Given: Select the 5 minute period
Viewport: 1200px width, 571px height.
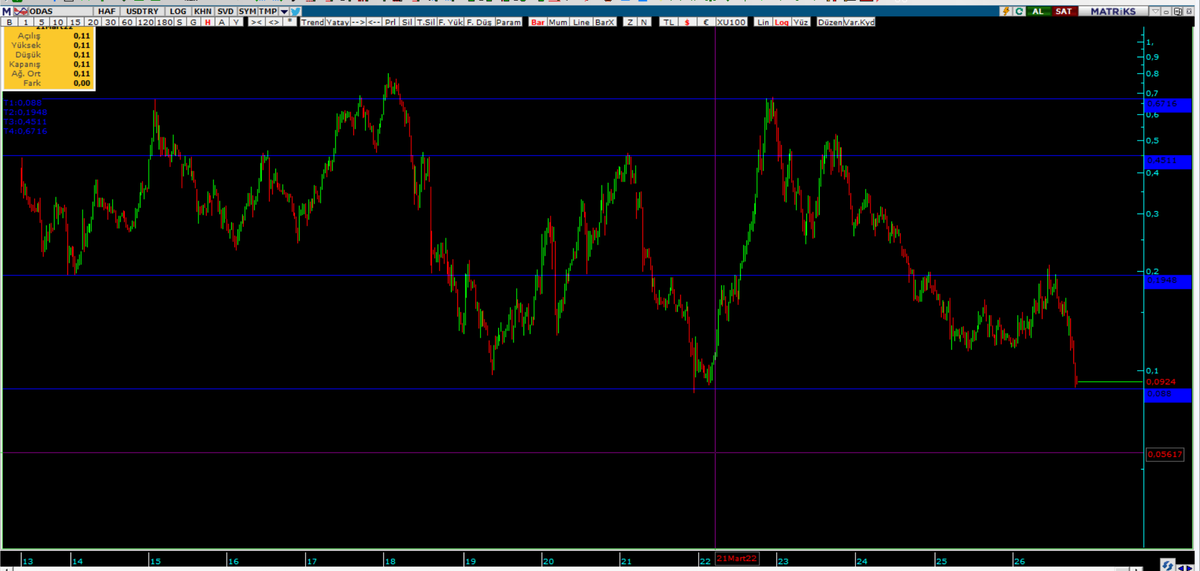Looking at the screenshot, I should [42, 22].
